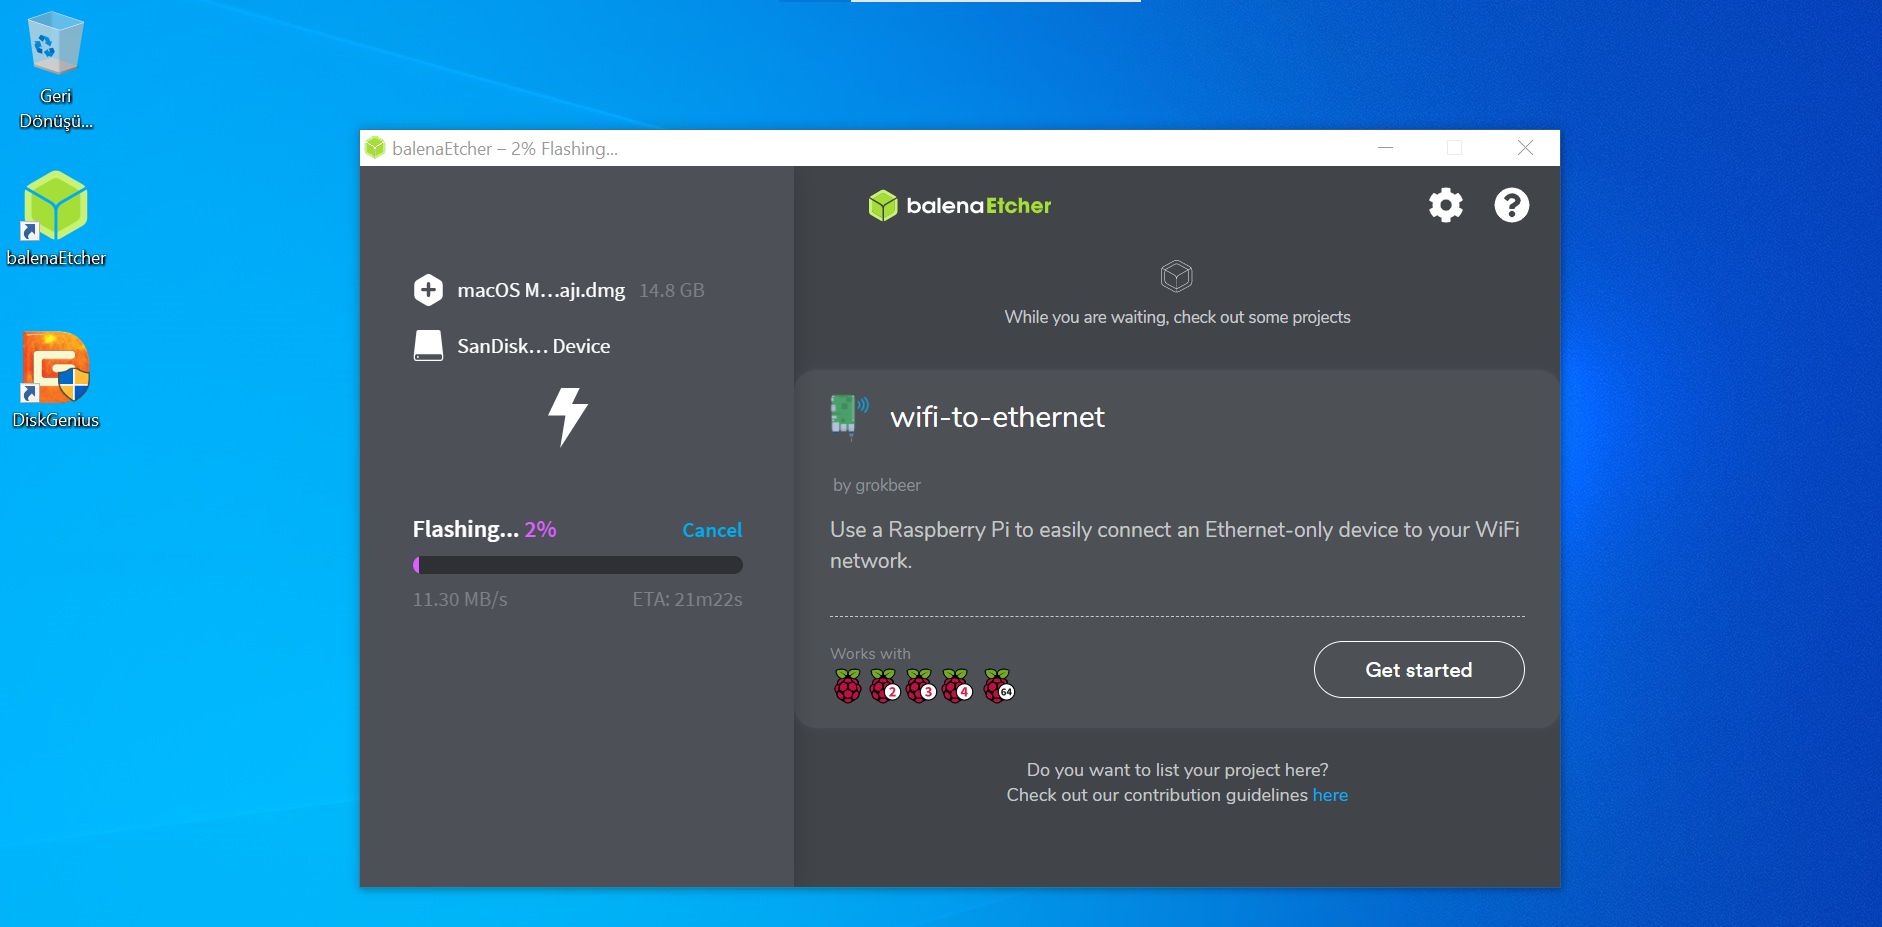Image resolution: width=1882 pixels, height=927 pixels.
Task: Click the wifi-to-ethernet project icon
Action: [849, 417]
